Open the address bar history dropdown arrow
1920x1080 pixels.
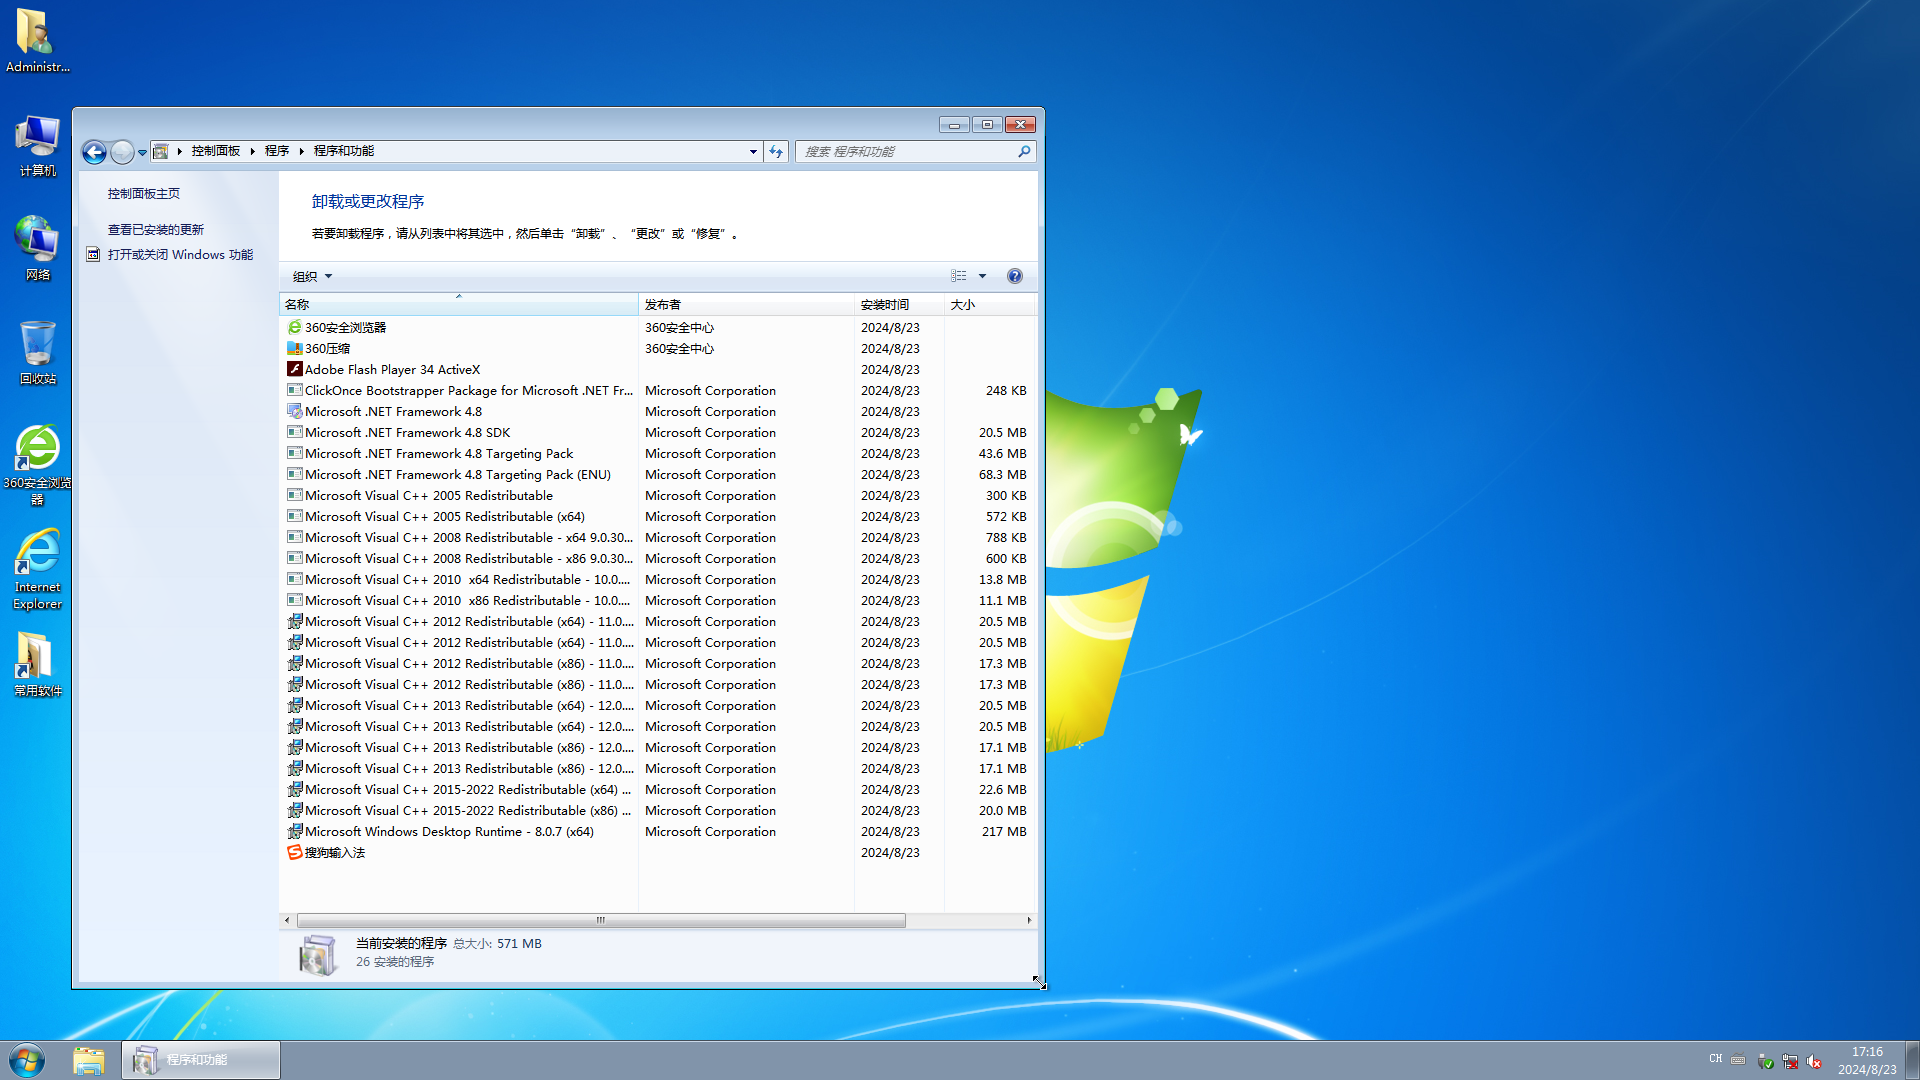pyautogui.click(x=753, y=152)
